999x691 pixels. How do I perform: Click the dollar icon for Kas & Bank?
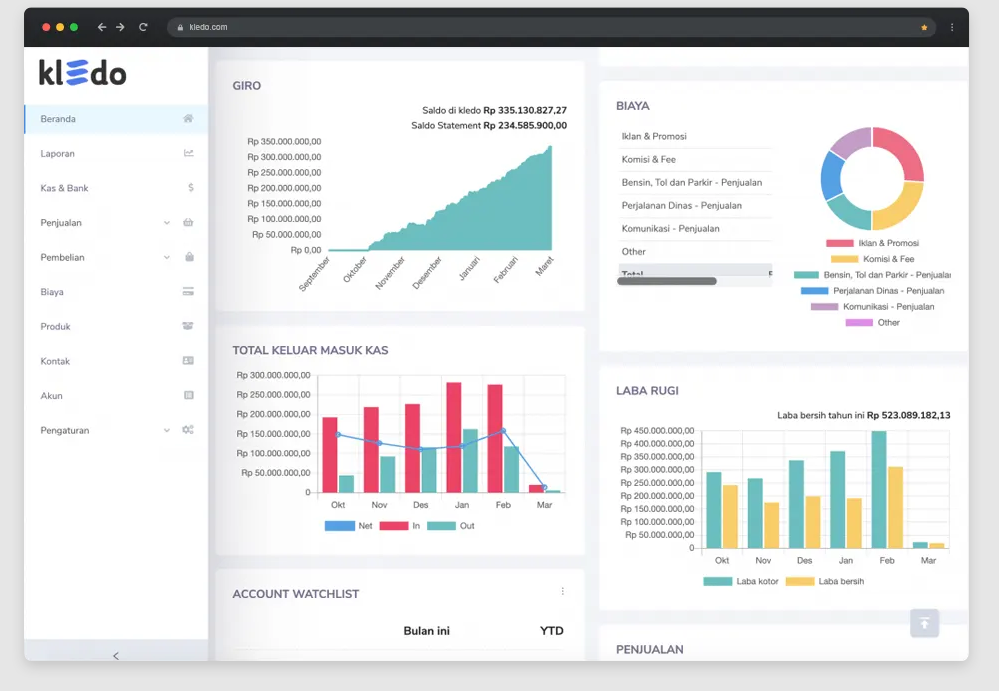point(190,188)
